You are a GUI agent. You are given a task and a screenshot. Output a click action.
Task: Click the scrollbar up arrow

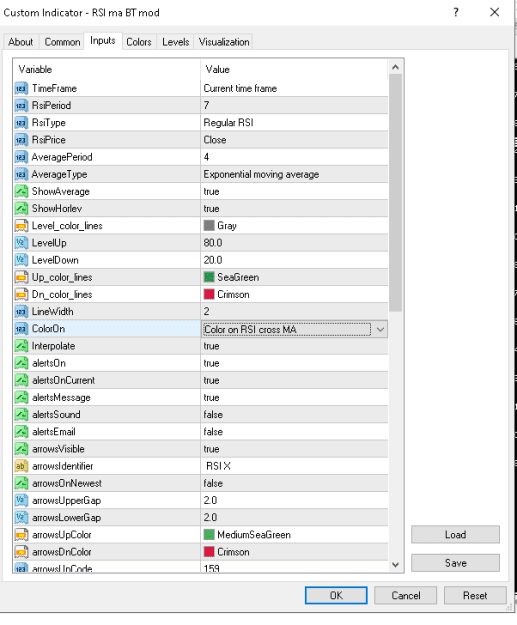click(395, 67)
